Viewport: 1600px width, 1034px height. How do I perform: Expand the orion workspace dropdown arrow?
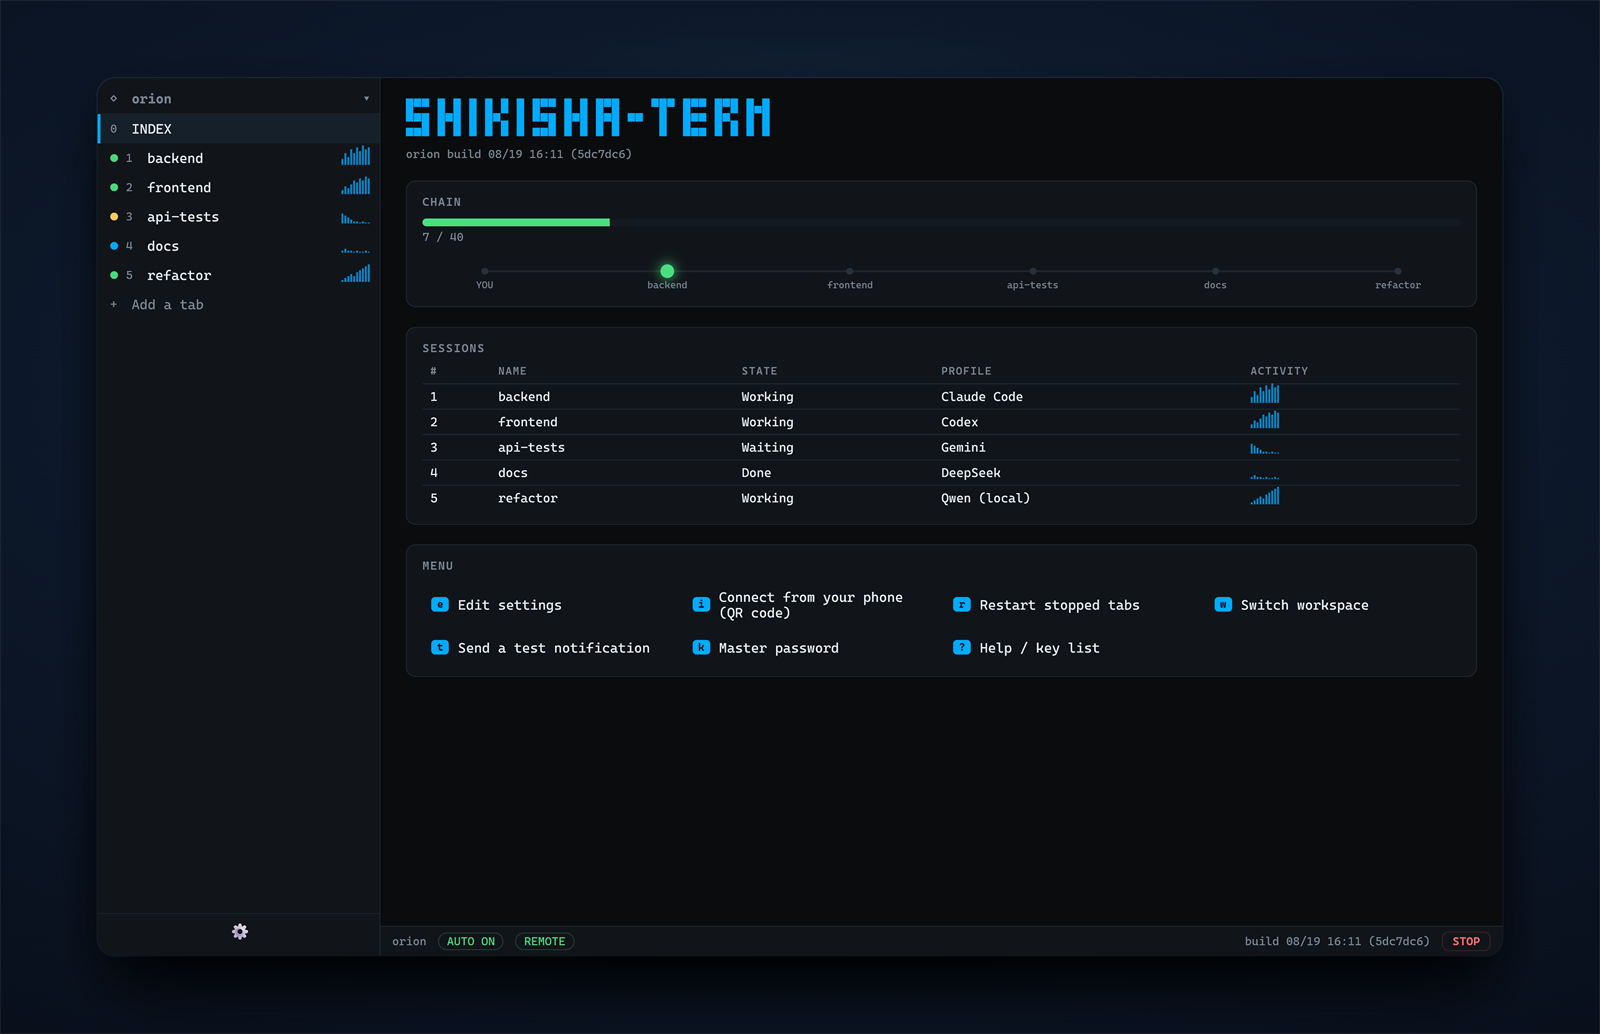(367, 98)
